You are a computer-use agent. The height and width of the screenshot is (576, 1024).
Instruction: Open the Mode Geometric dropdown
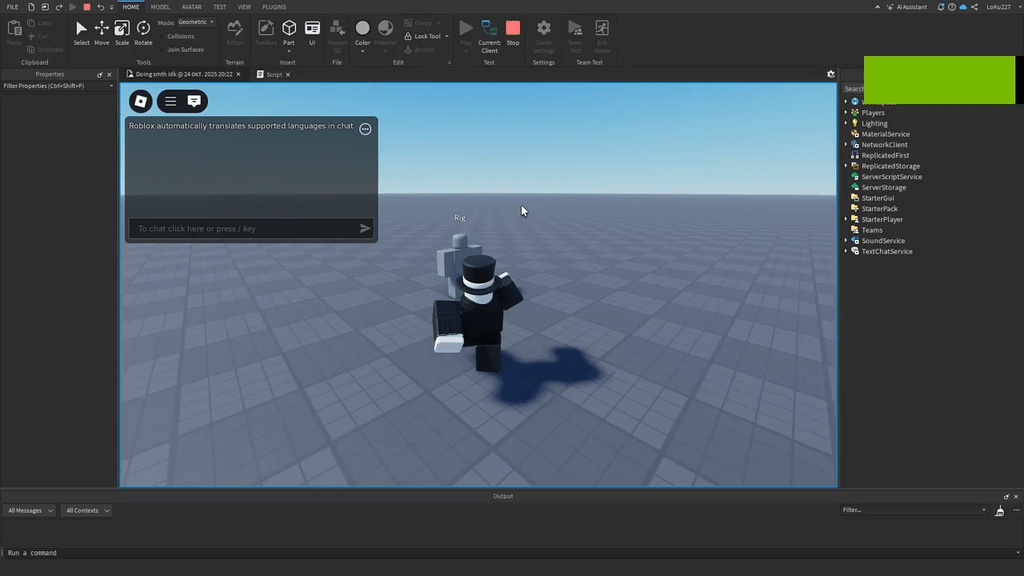(x=196, y=22)
